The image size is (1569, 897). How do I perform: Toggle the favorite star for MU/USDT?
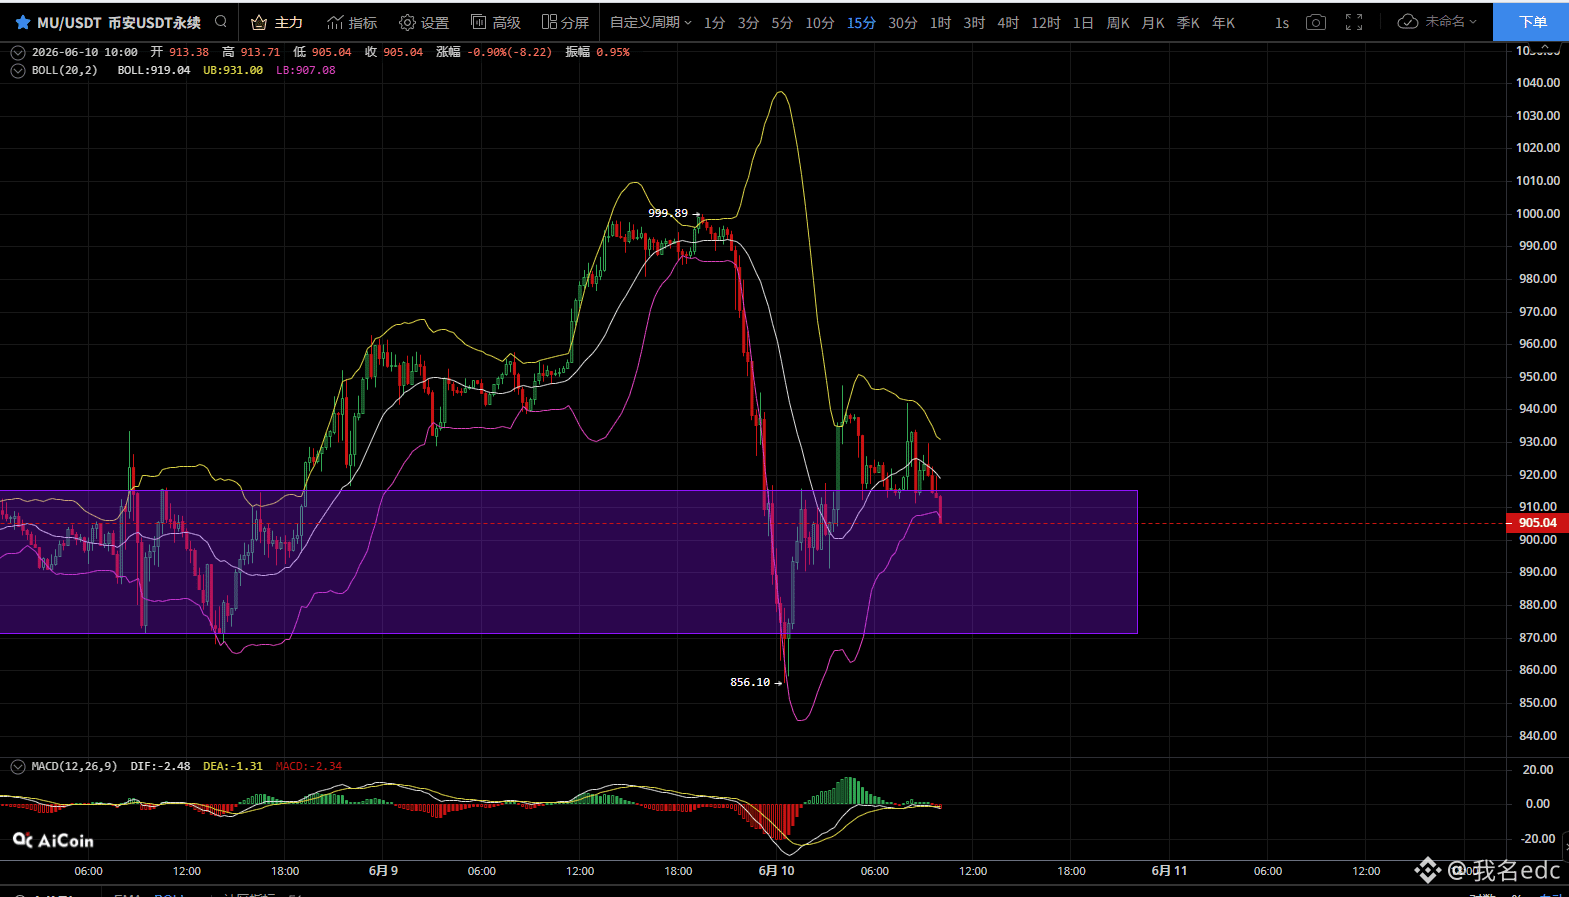tap(22, 22)
